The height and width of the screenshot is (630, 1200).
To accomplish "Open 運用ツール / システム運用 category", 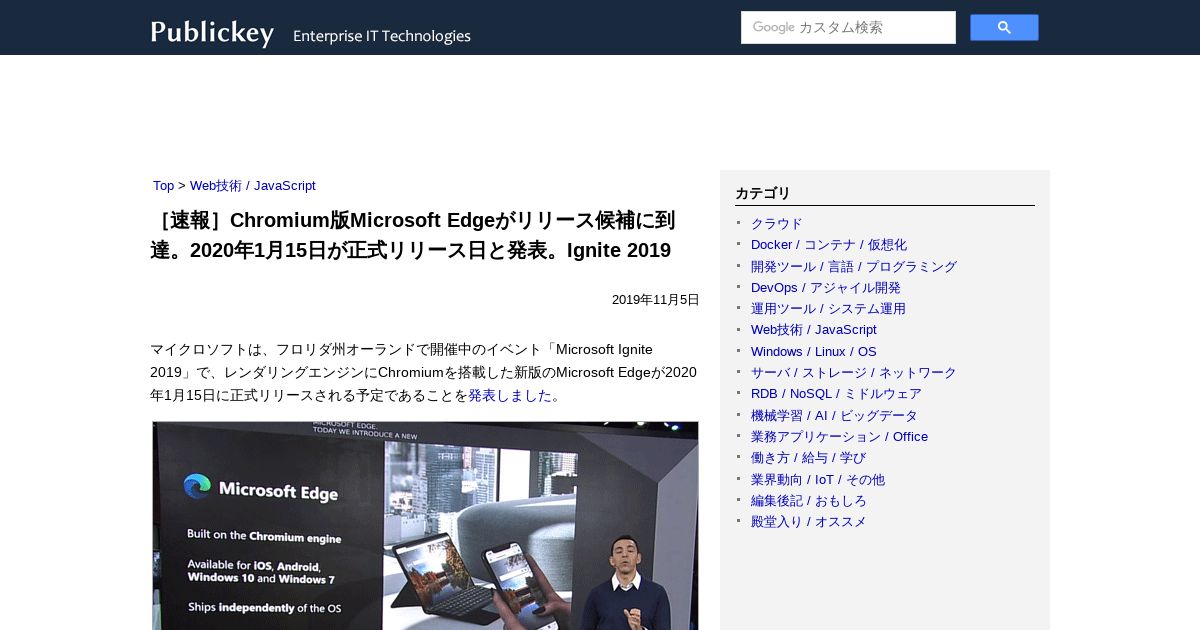I will click(828, 309).
